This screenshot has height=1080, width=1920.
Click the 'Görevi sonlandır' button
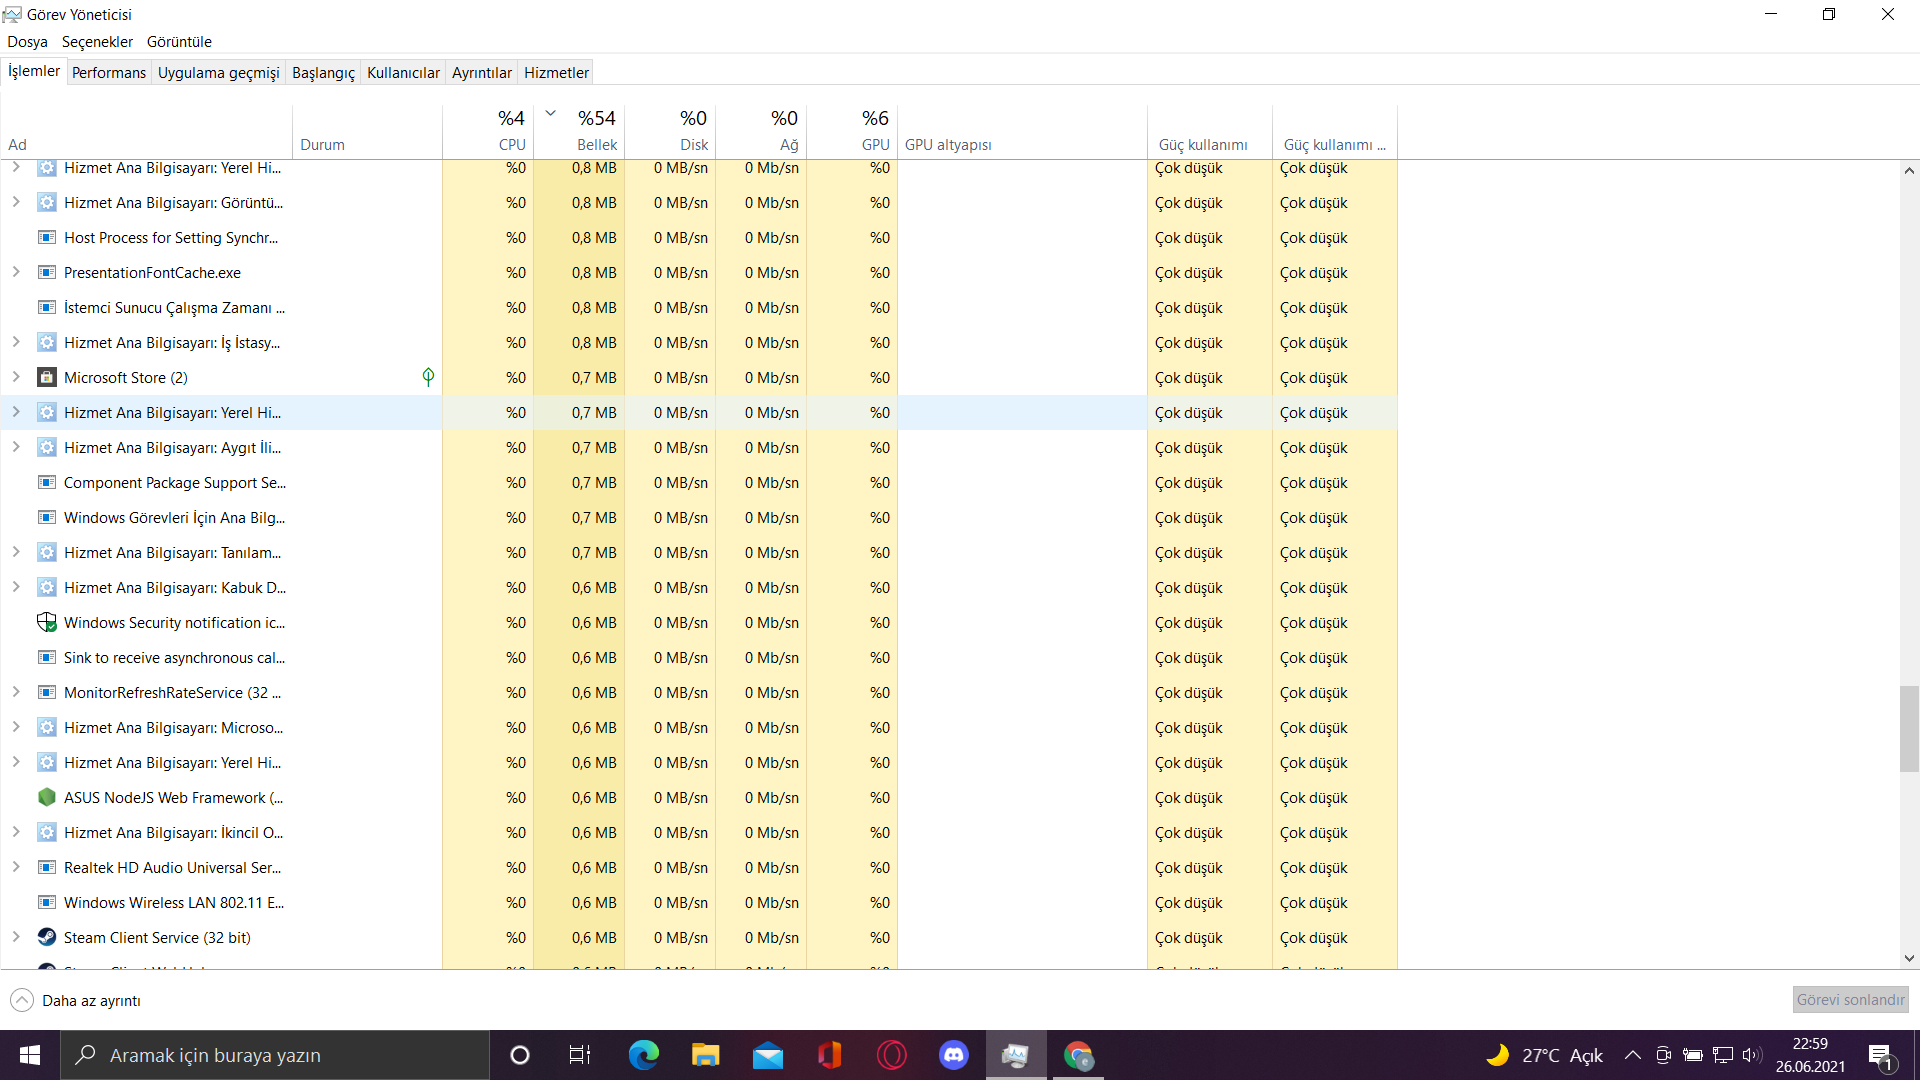1850,1000
